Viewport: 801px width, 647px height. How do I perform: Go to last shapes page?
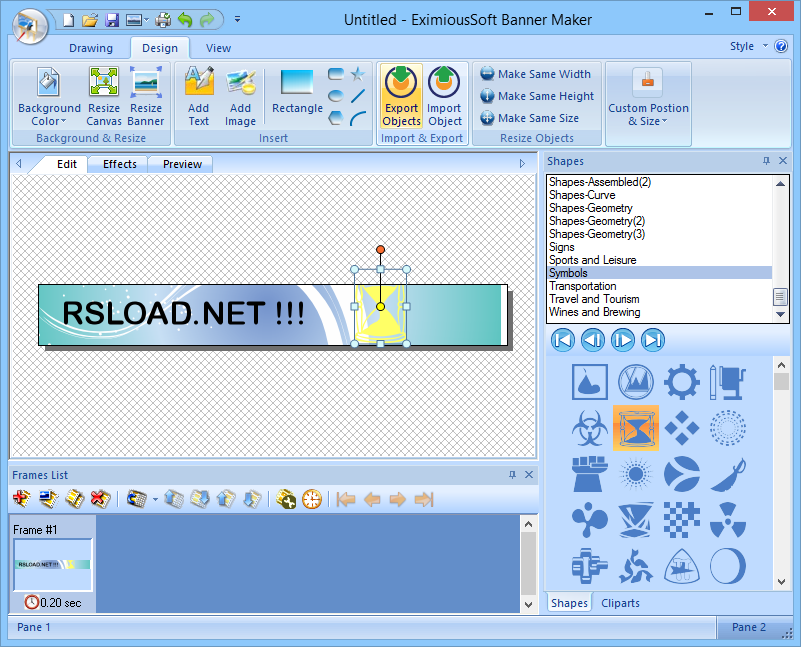pyautogui.click(x=653, y=340)
